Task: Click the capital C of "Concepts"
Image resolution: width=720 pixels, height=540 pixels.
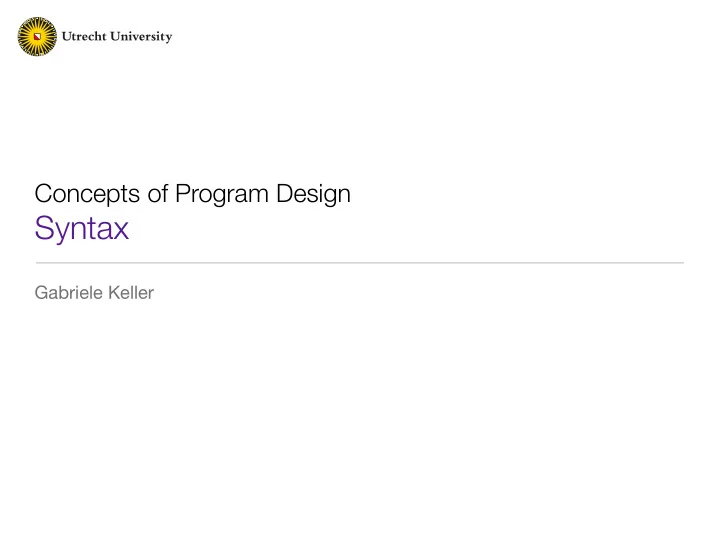Action: click(x=44, y=193)
